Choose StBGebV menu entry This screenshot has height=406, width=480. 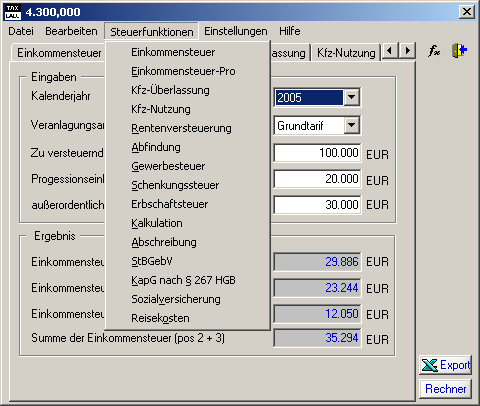187,261
